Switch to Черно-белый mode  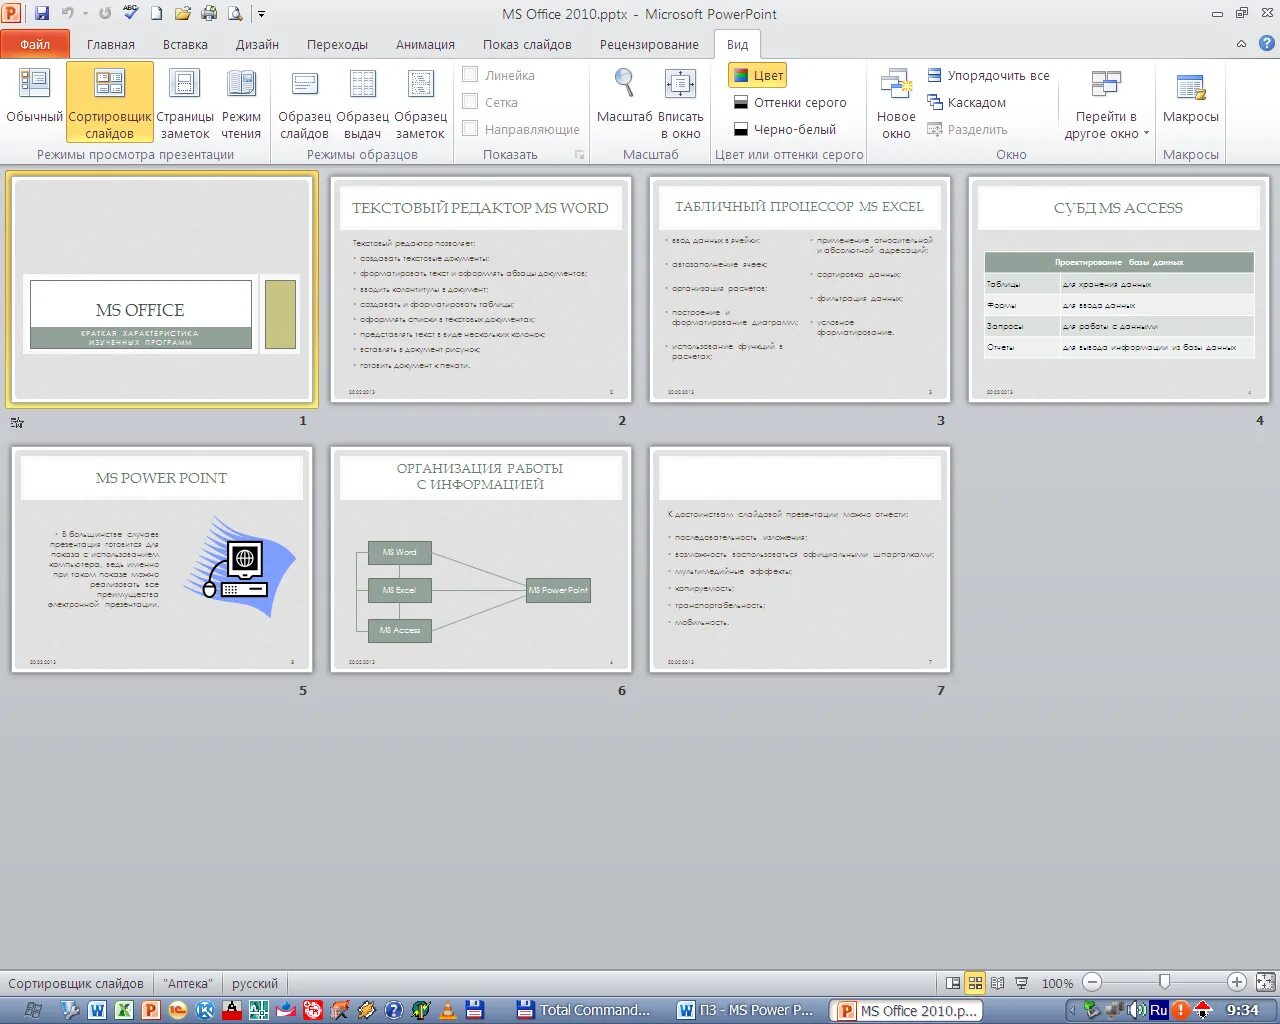point(785,129)
